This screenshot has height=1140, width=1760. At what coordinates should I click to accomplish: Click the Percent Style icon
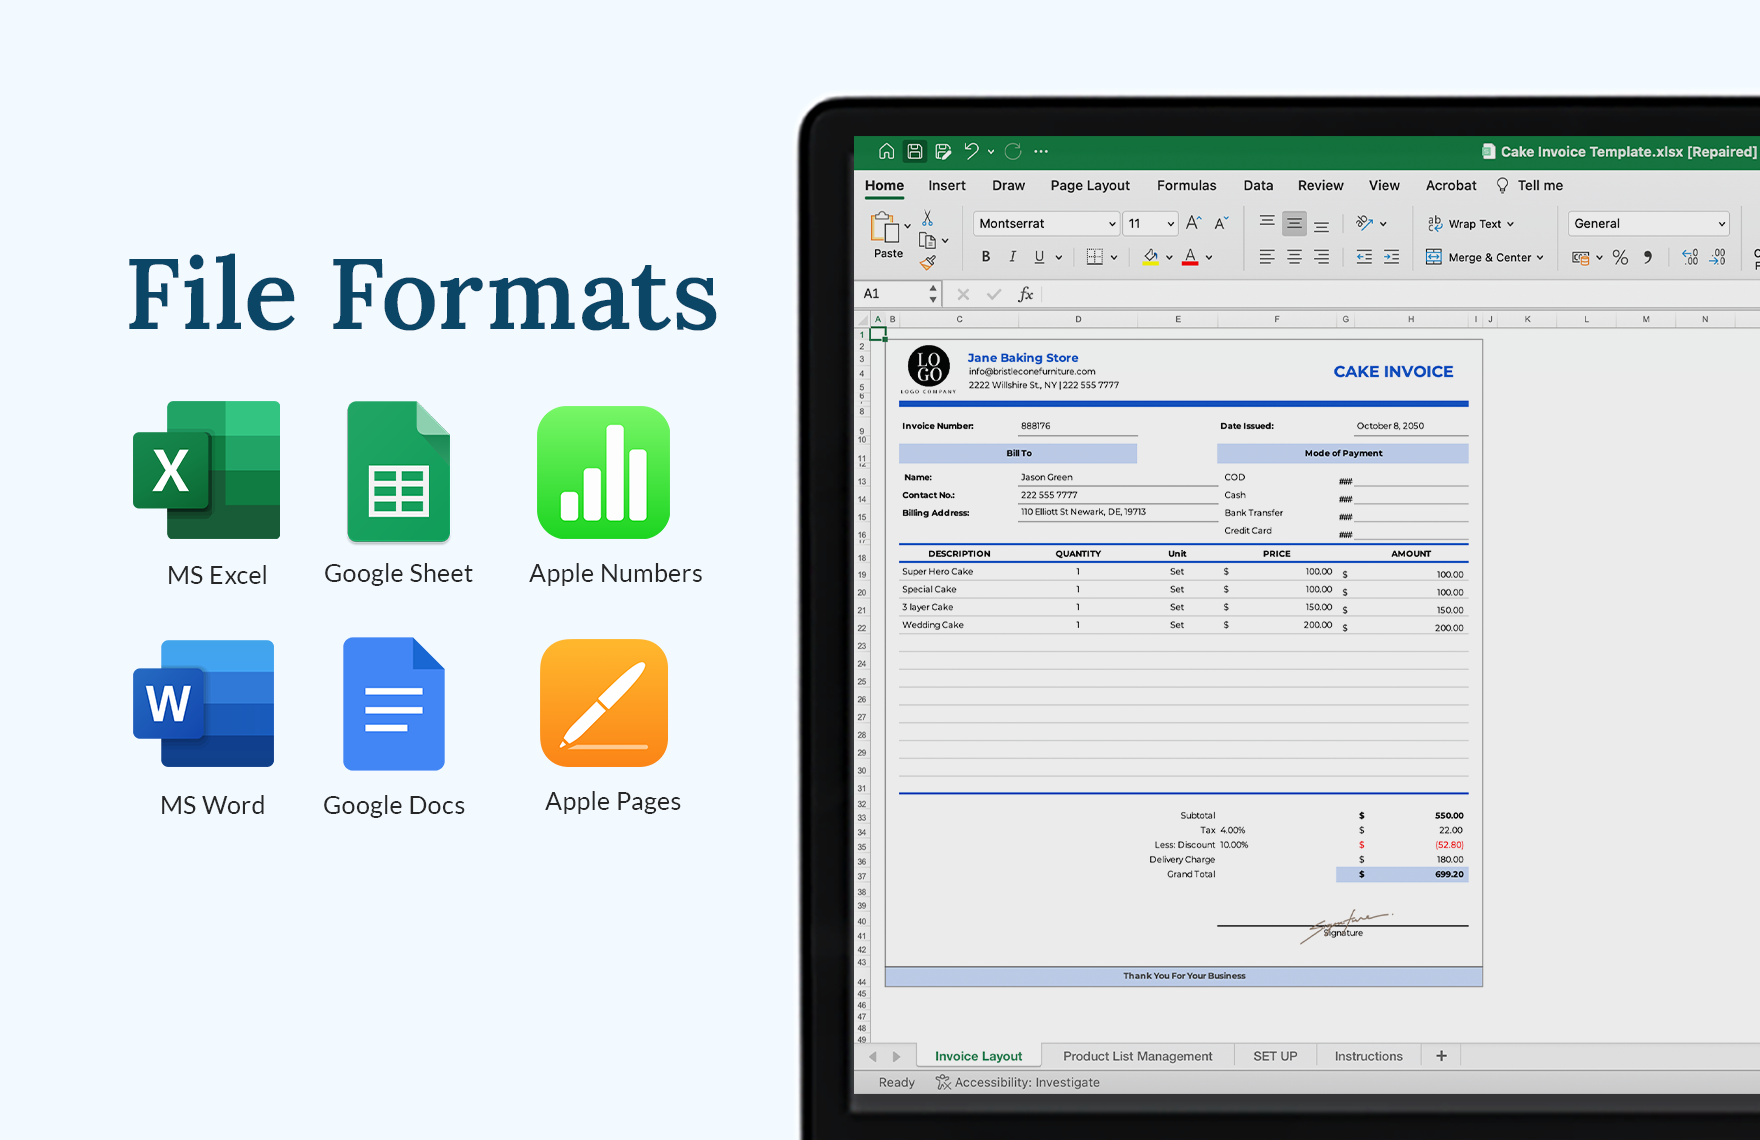tap(1621, 257)
